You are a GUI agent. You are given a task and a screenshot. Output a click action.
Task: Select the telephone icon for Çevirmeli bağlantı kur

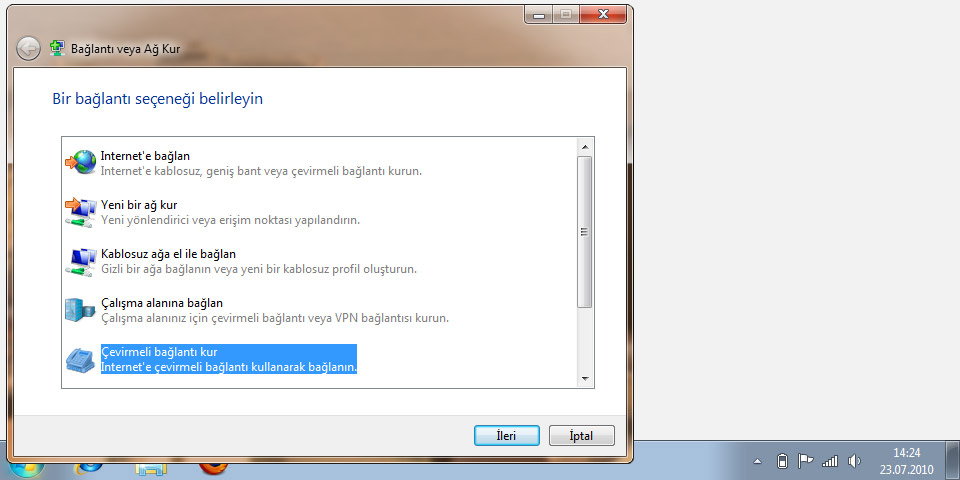pos(81,359)
